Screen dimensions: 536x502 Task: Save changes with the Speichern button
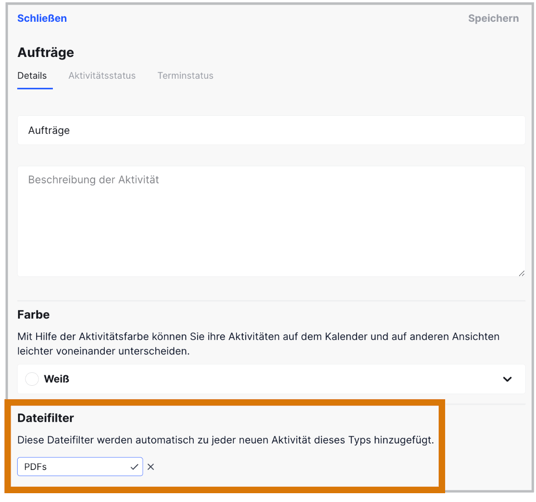coord(493,18)
